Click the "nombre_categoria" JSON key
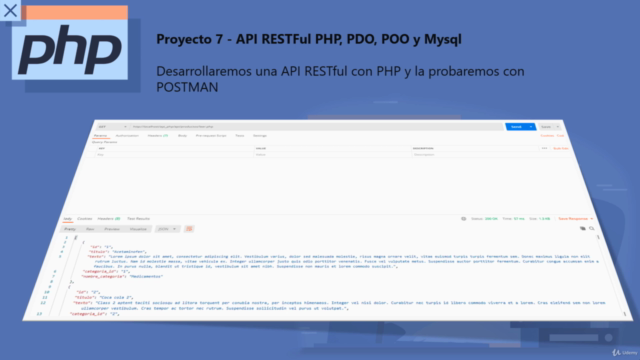Image resolution: width=640 pixels, height=360 pixels. click(x=102, y=276)
